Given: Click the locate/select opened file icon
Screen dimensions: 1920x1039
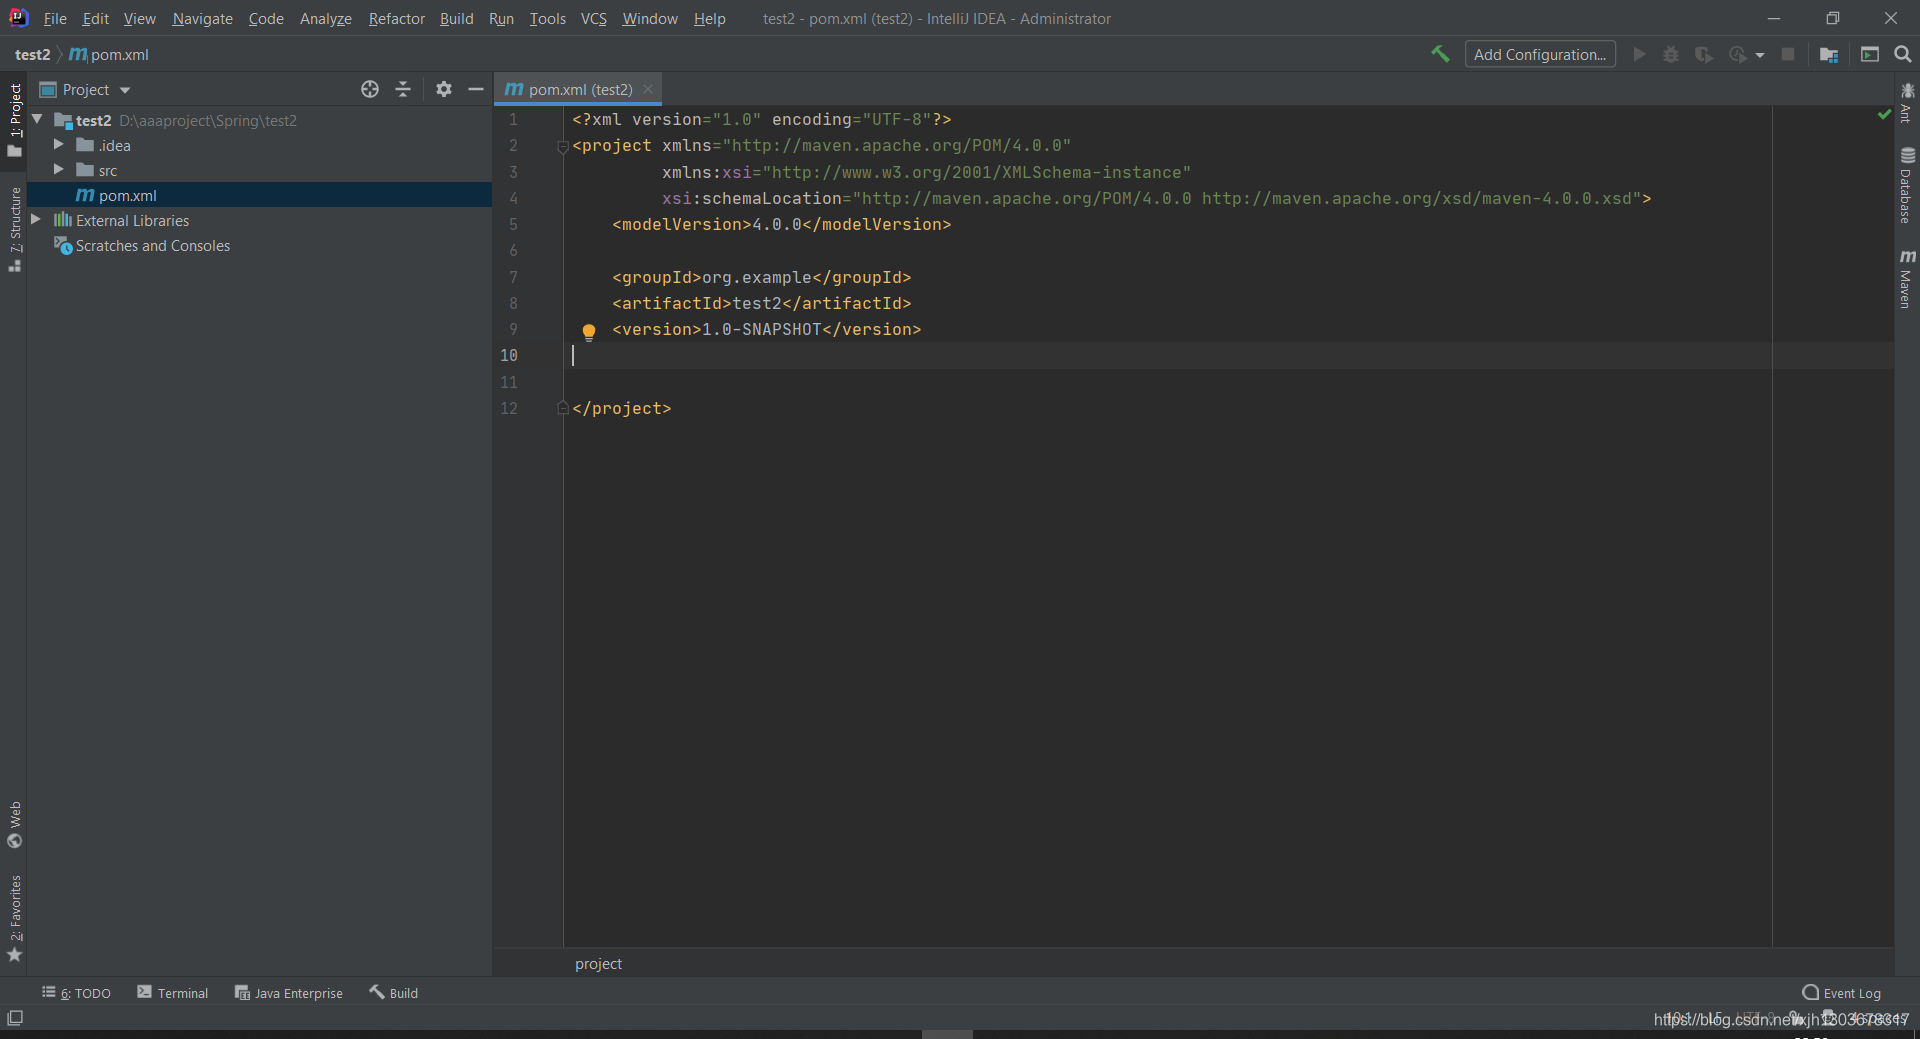Looking at the screenshot, I should click(370, 89).
